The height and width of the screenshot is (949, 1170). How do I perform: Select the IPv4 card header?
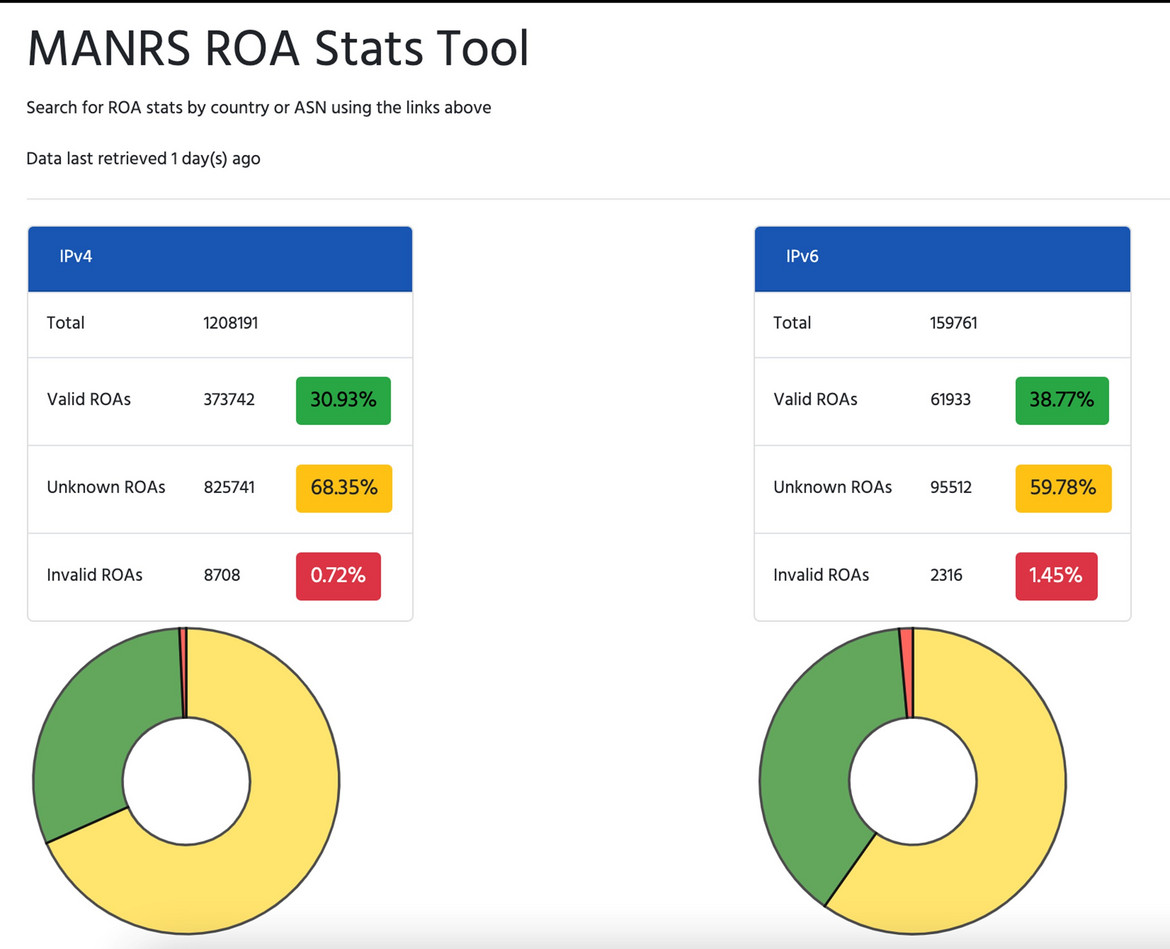click(220, 258)
